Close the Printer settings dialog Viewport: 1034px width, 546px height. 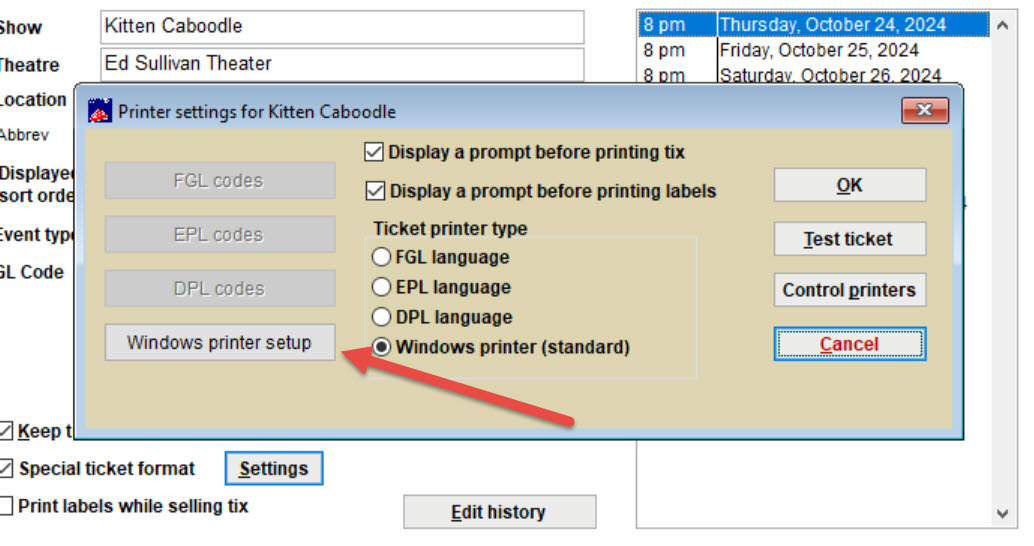pos(925,110)
